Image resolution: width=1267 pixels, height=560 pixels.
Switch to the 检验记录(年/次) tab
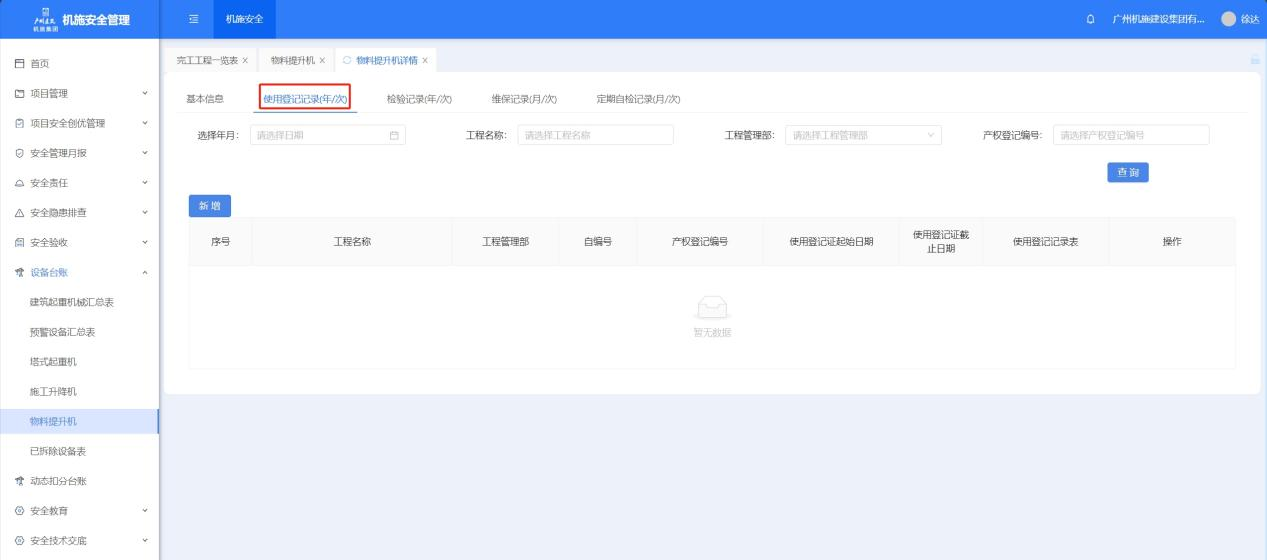[419, 99]
